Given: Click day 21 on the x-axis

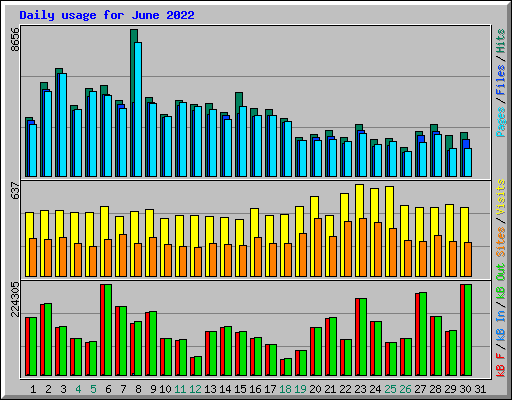Looking at the screenshot, I should tap(330, 389).
